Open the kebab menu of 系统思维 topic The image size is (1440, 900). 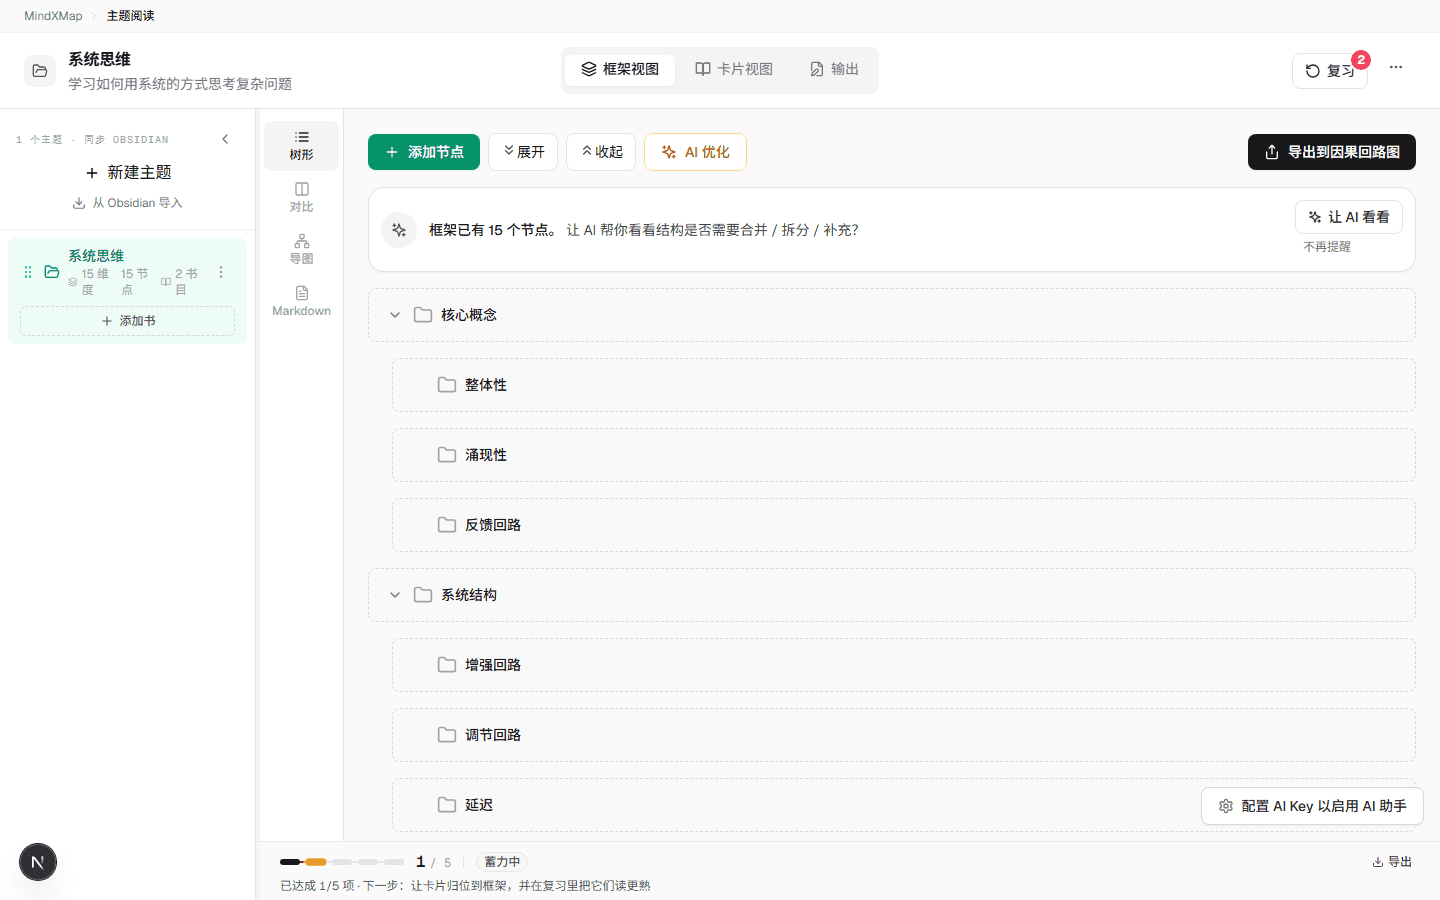click(x=221, y=272)
